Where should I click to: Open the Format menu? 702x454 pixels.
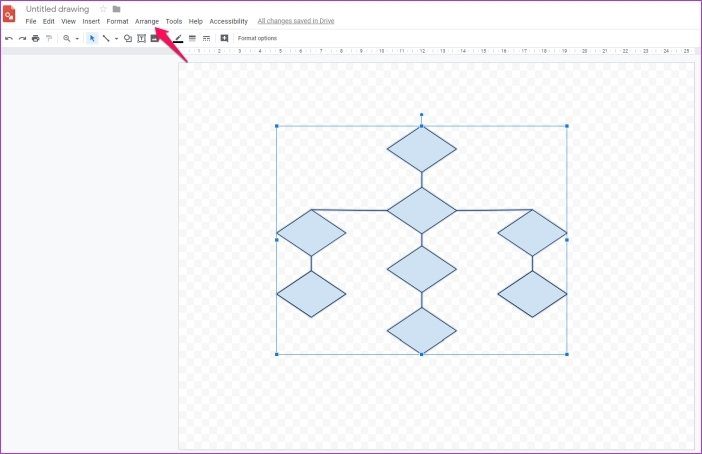[117, 21]
